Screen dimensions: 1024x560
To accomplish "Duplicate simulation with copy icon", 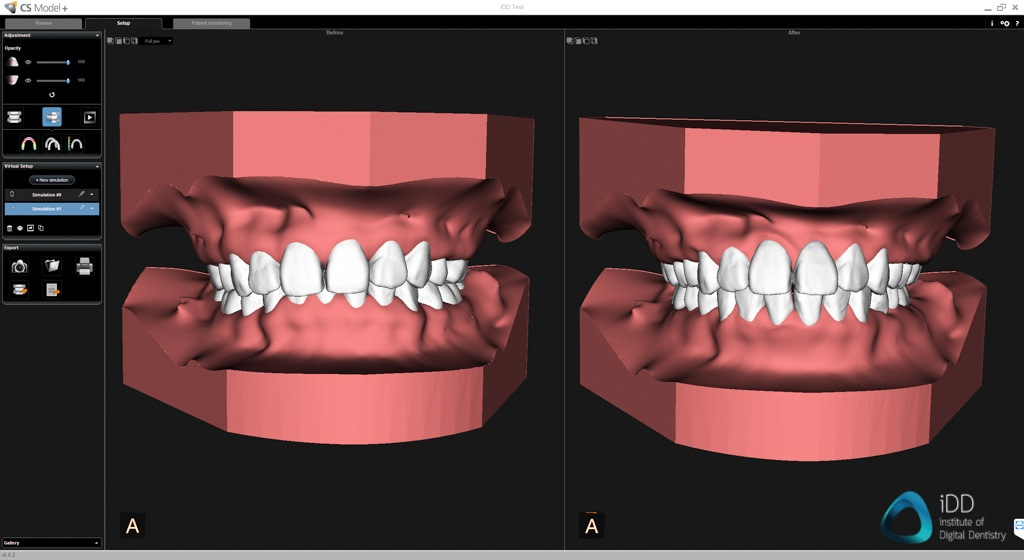I will [x=40, y=228].
